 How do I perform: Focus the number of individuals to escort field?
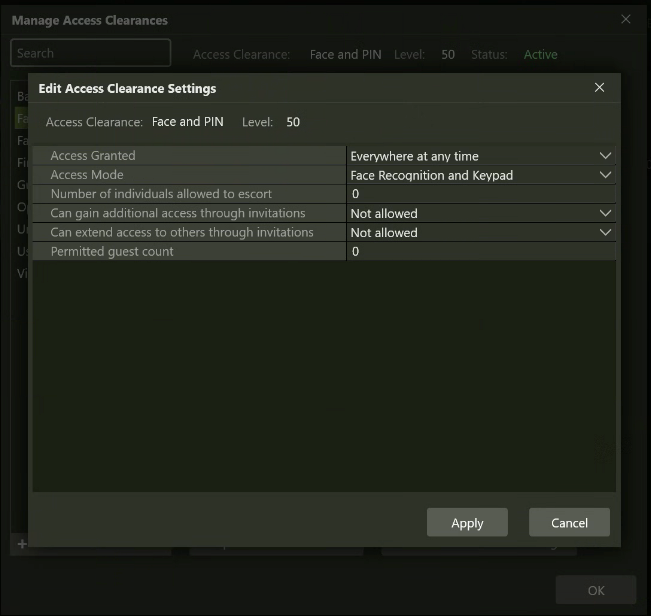coord(480,194)
